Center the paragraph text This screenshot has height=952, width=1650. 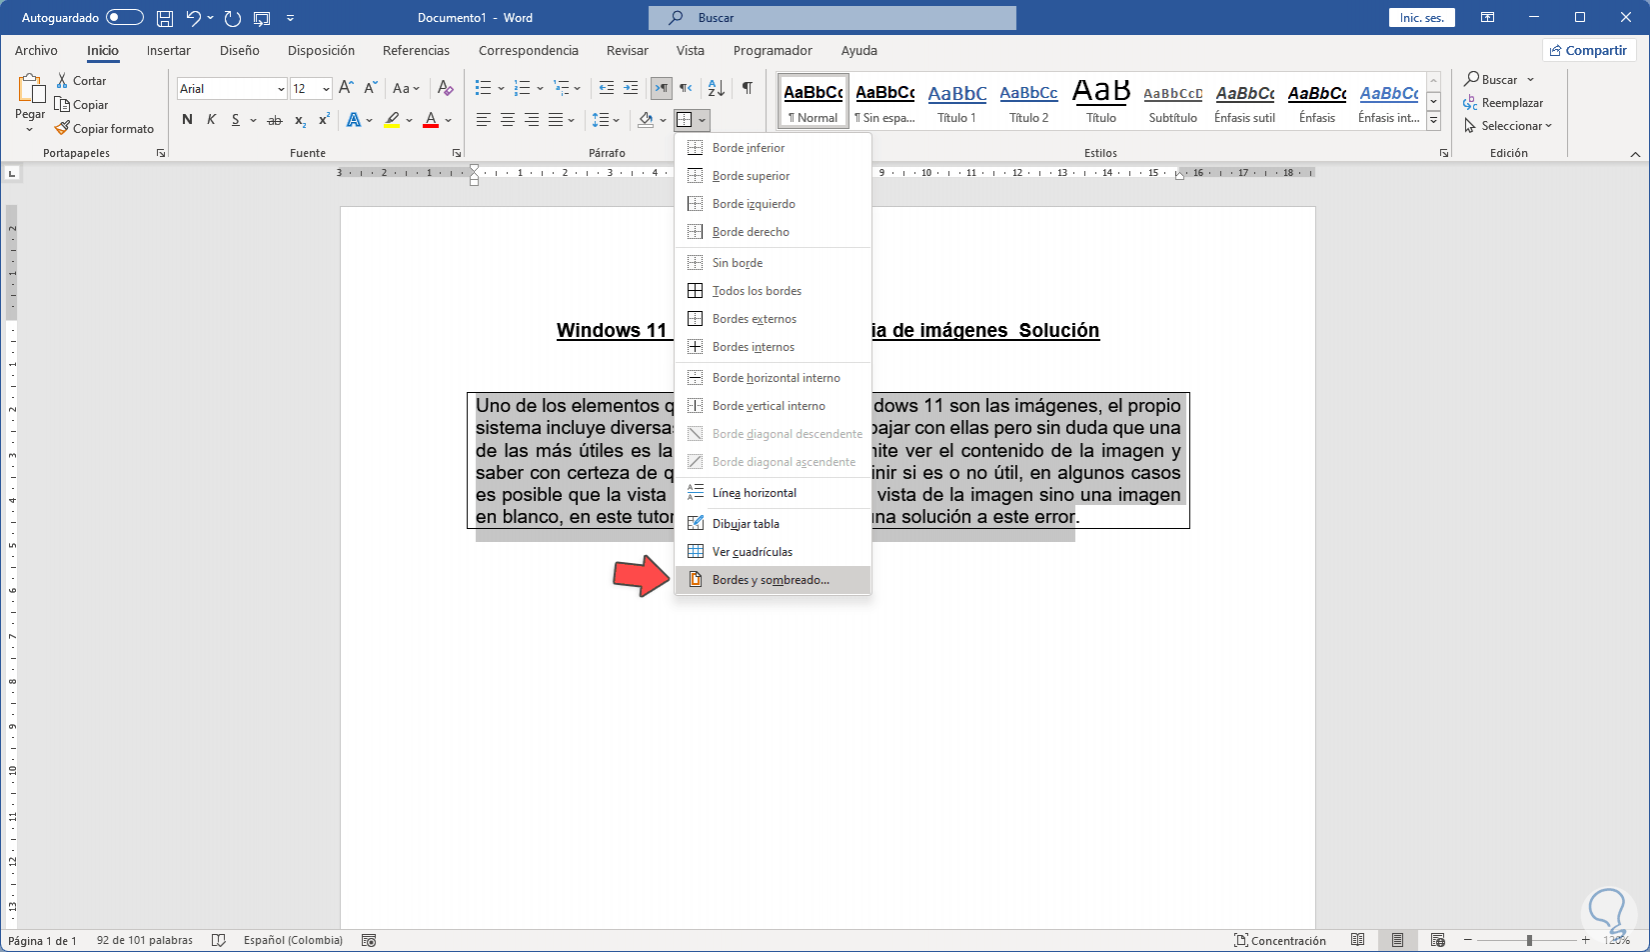(x=507, y=120)
